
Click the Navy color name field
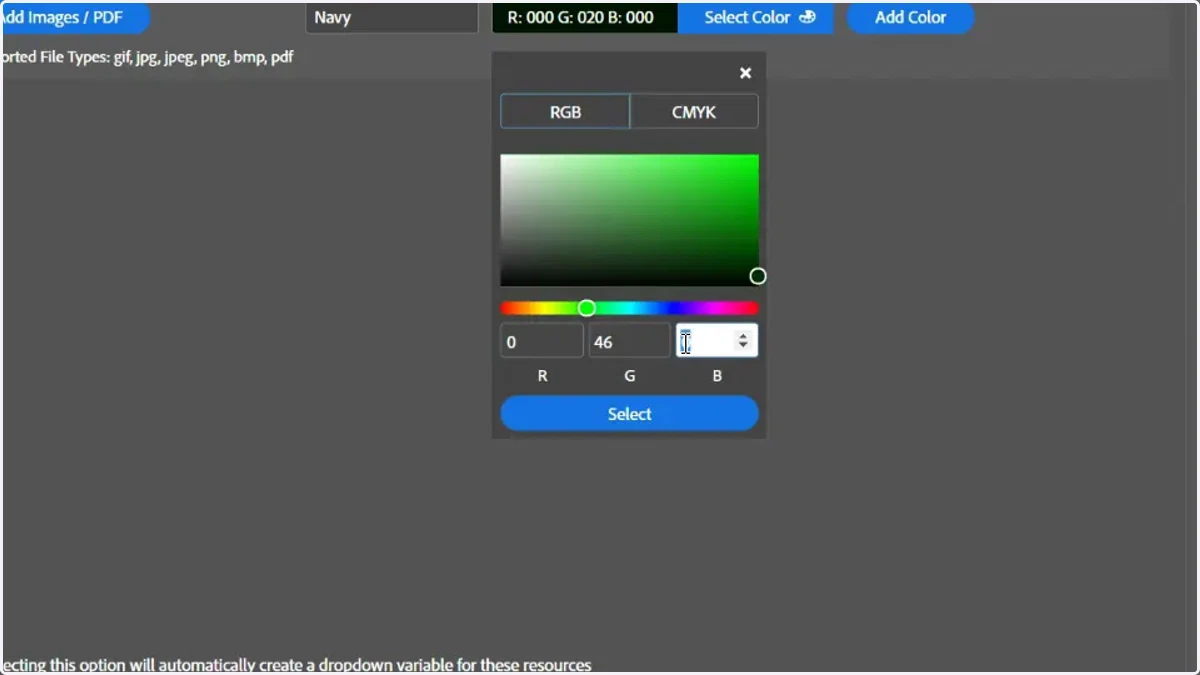[x=391, y=17]
